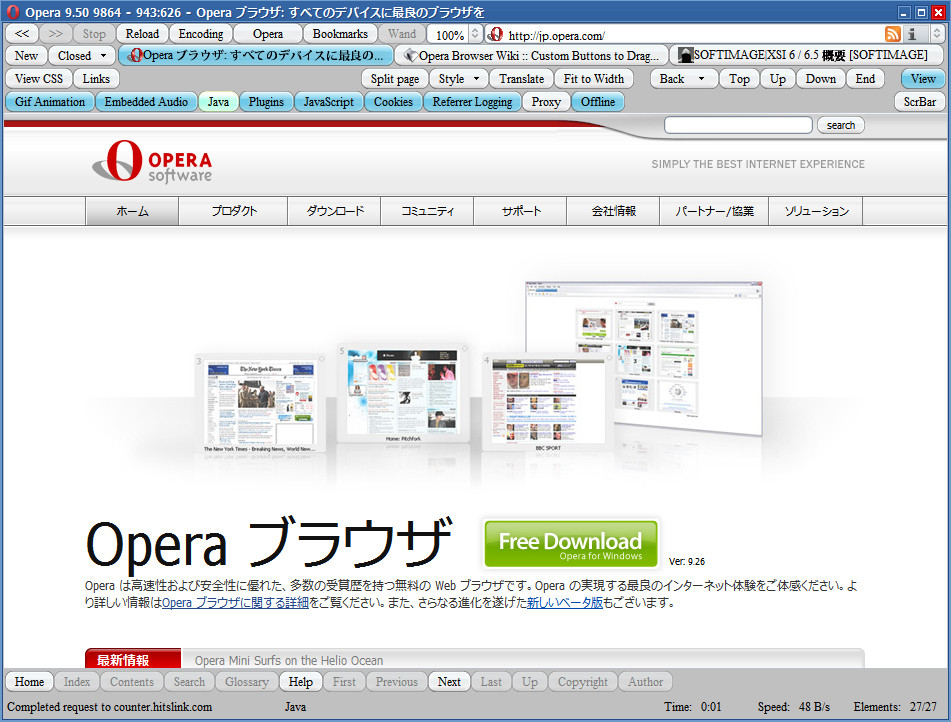951x722 pixels.
Task: Open the パートナー/協業 navigation item
Action: [714, 211]
